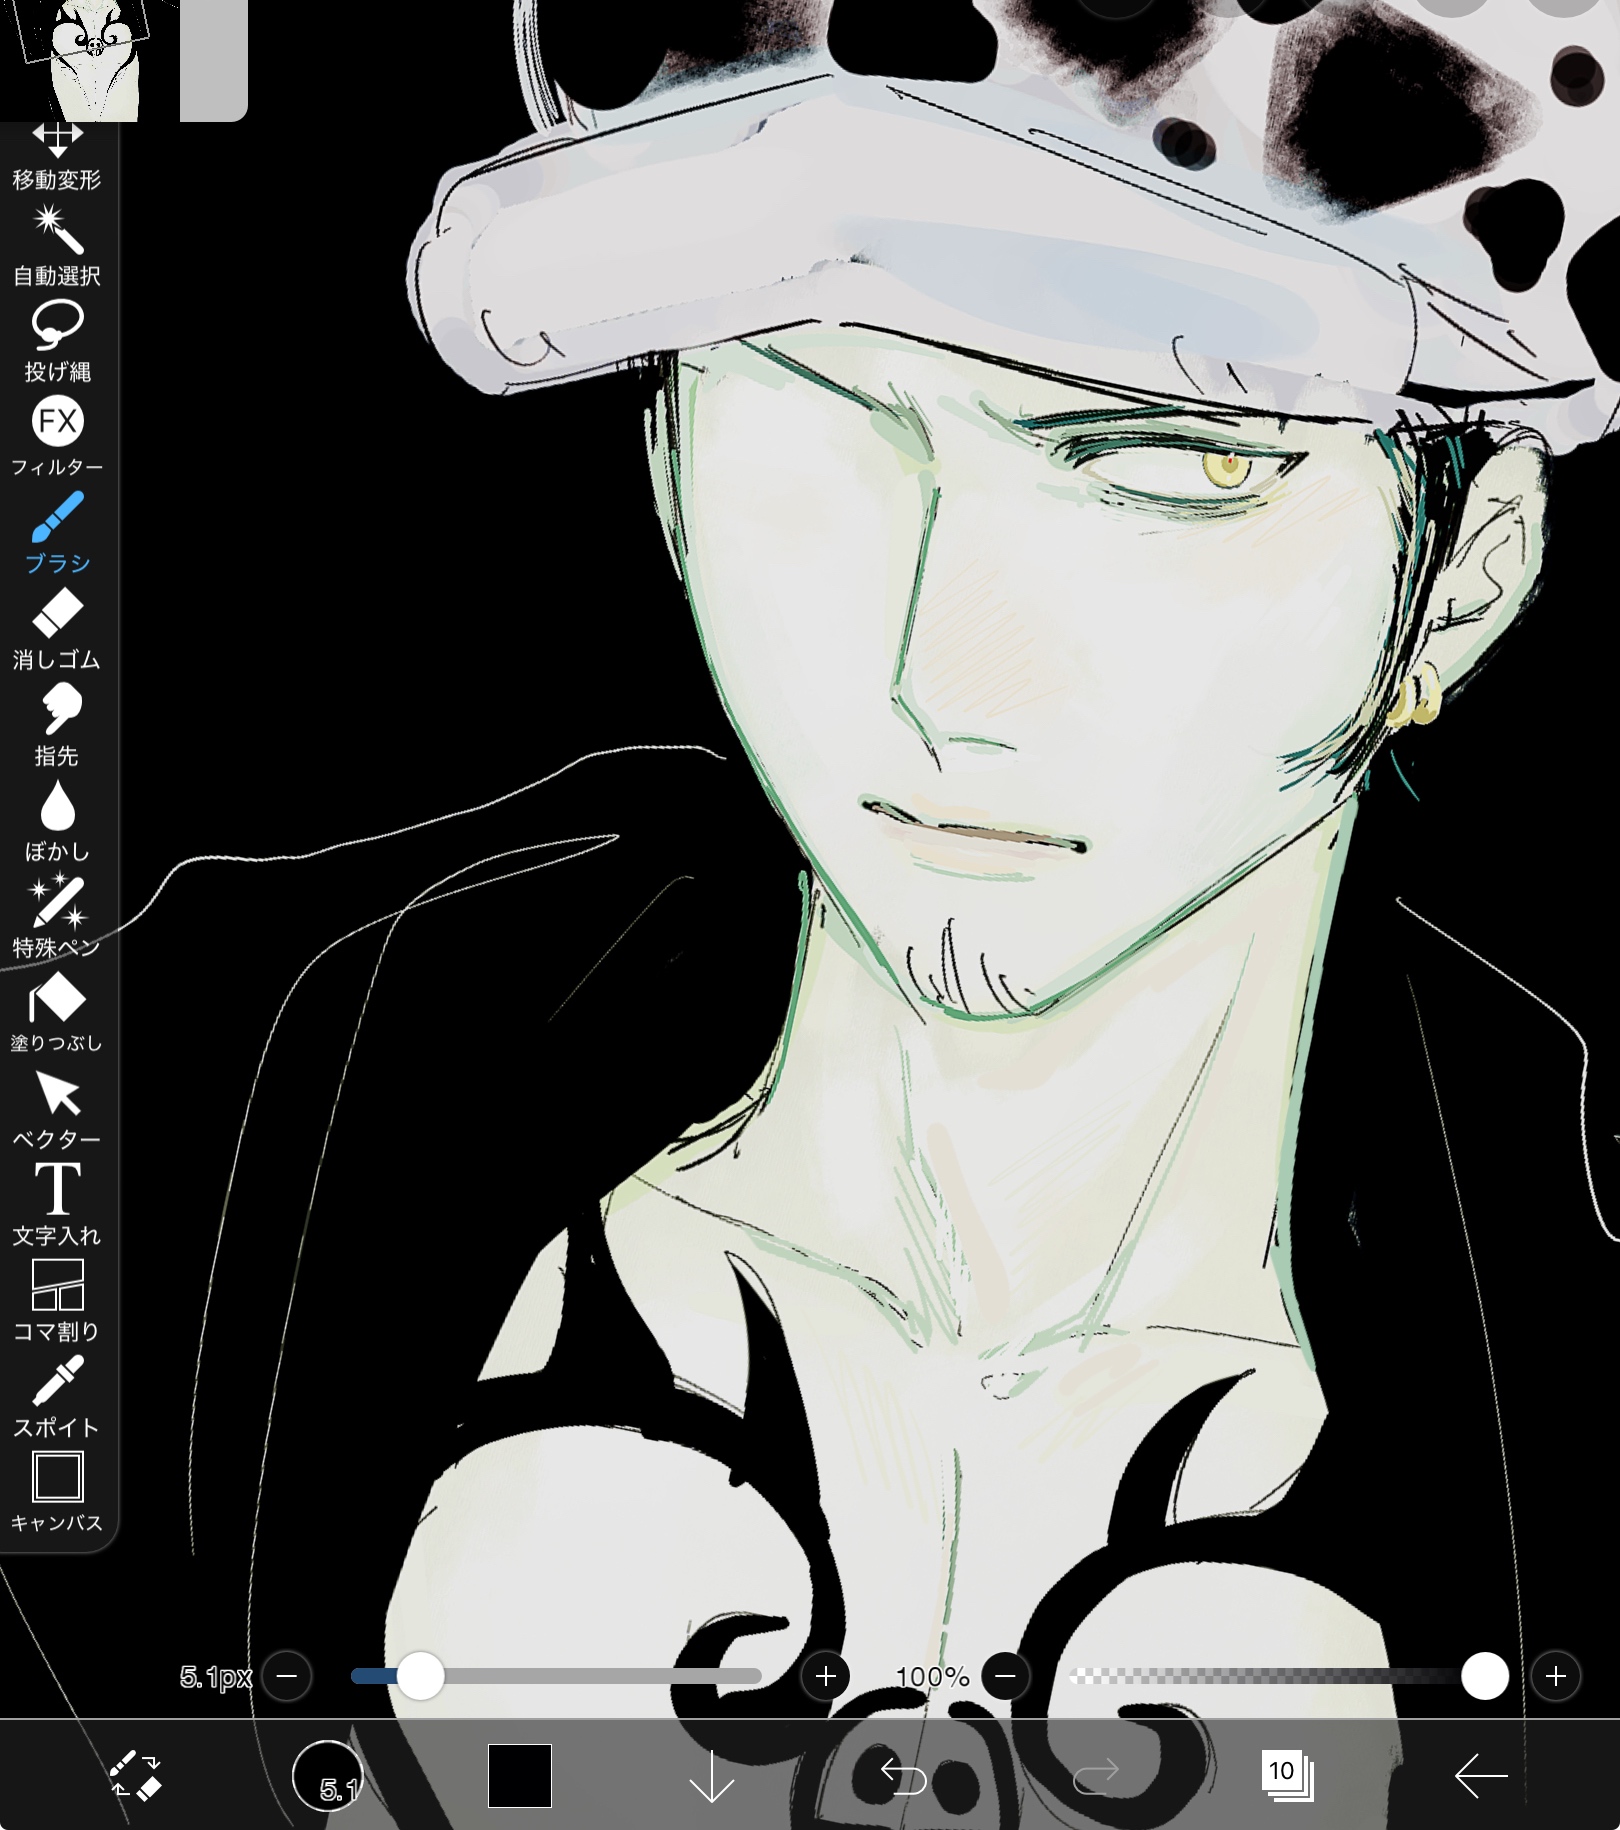Open the 文字入れ text tool
The height and width of the screenshot is (1830, 1620).
coord(57,1204)
